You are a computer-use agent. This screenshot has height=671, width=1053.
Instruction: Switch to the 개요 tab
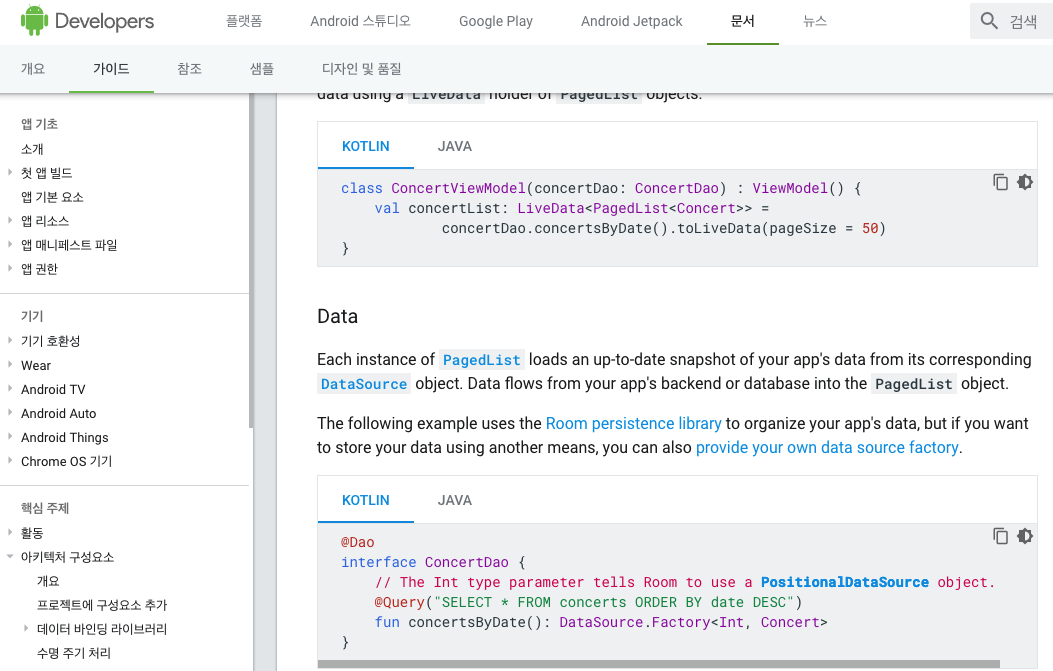33,69
